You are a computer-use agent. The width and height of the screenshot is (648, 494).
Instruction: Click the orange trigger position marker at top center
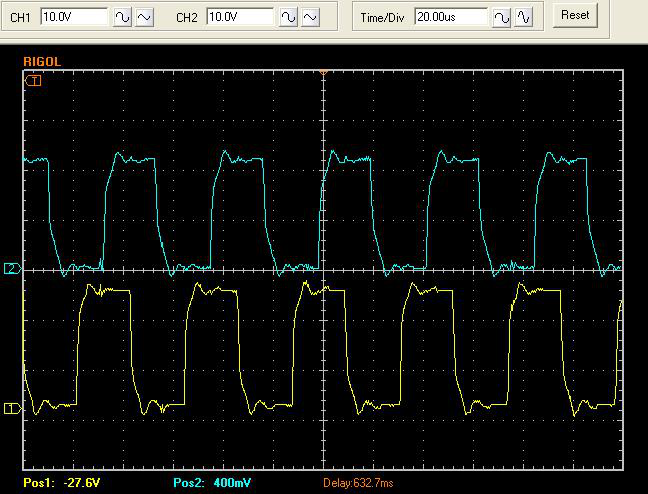(323, 72)
